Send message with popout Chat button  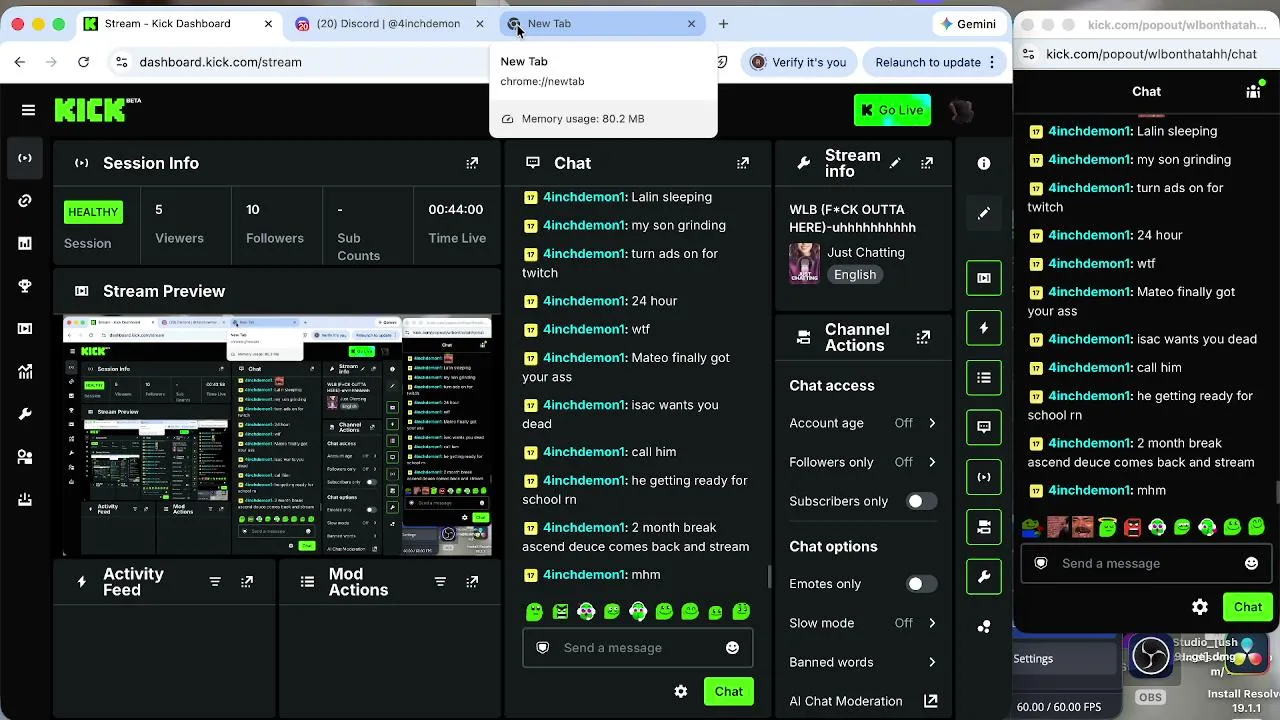pos(1247,607)
